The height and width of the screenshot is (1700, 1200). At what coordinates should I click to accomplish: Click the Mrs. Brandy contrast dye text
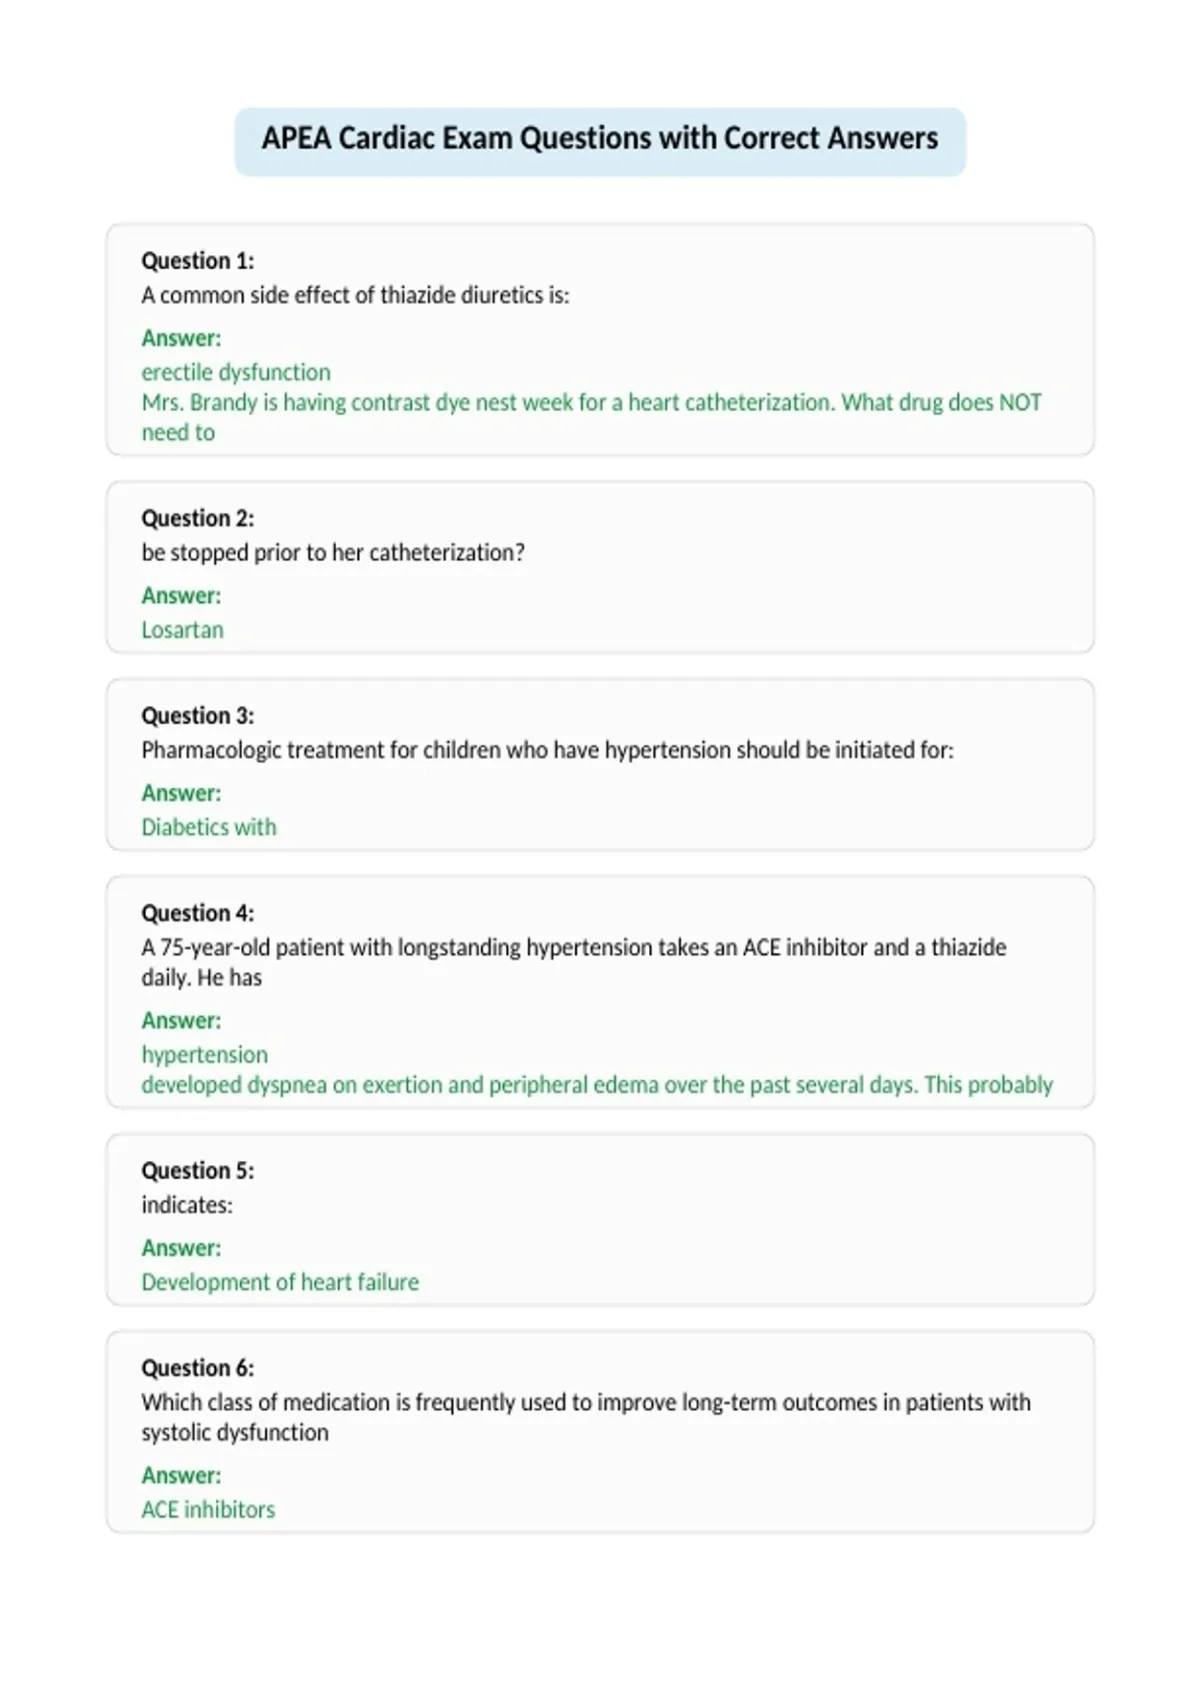click(x=591, y=417)
